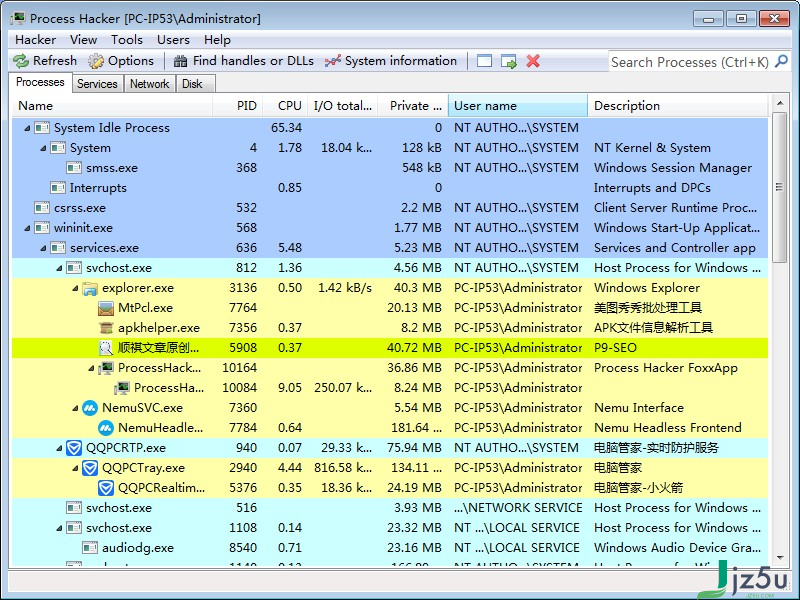Viewport: 800px width, 600px height.
Task: Click the System process row icon
Action: [x=58, y=148]
